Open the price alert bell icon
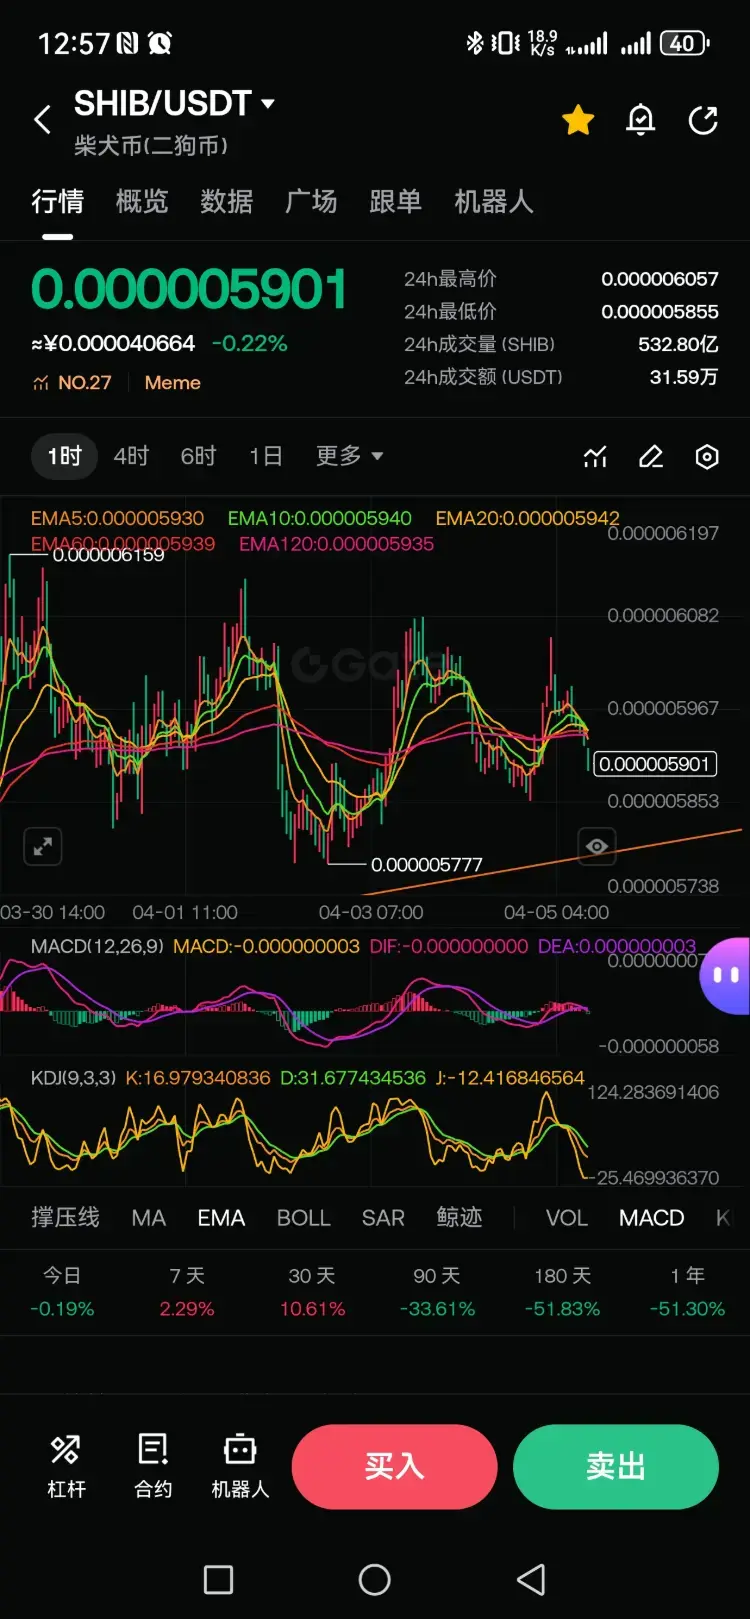750x1620 pixels. [x=640, y=121]
